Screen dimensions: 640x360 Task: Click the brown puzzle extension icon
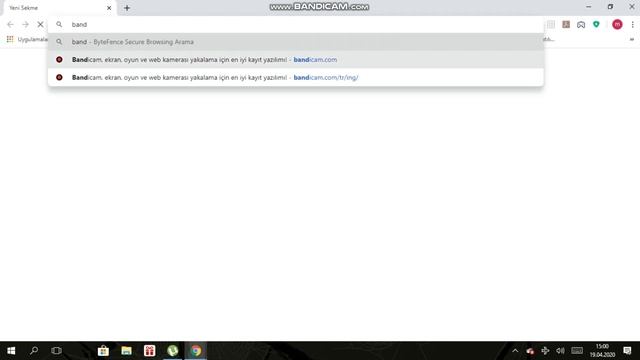pyautogui.click(x=566, y=24)
